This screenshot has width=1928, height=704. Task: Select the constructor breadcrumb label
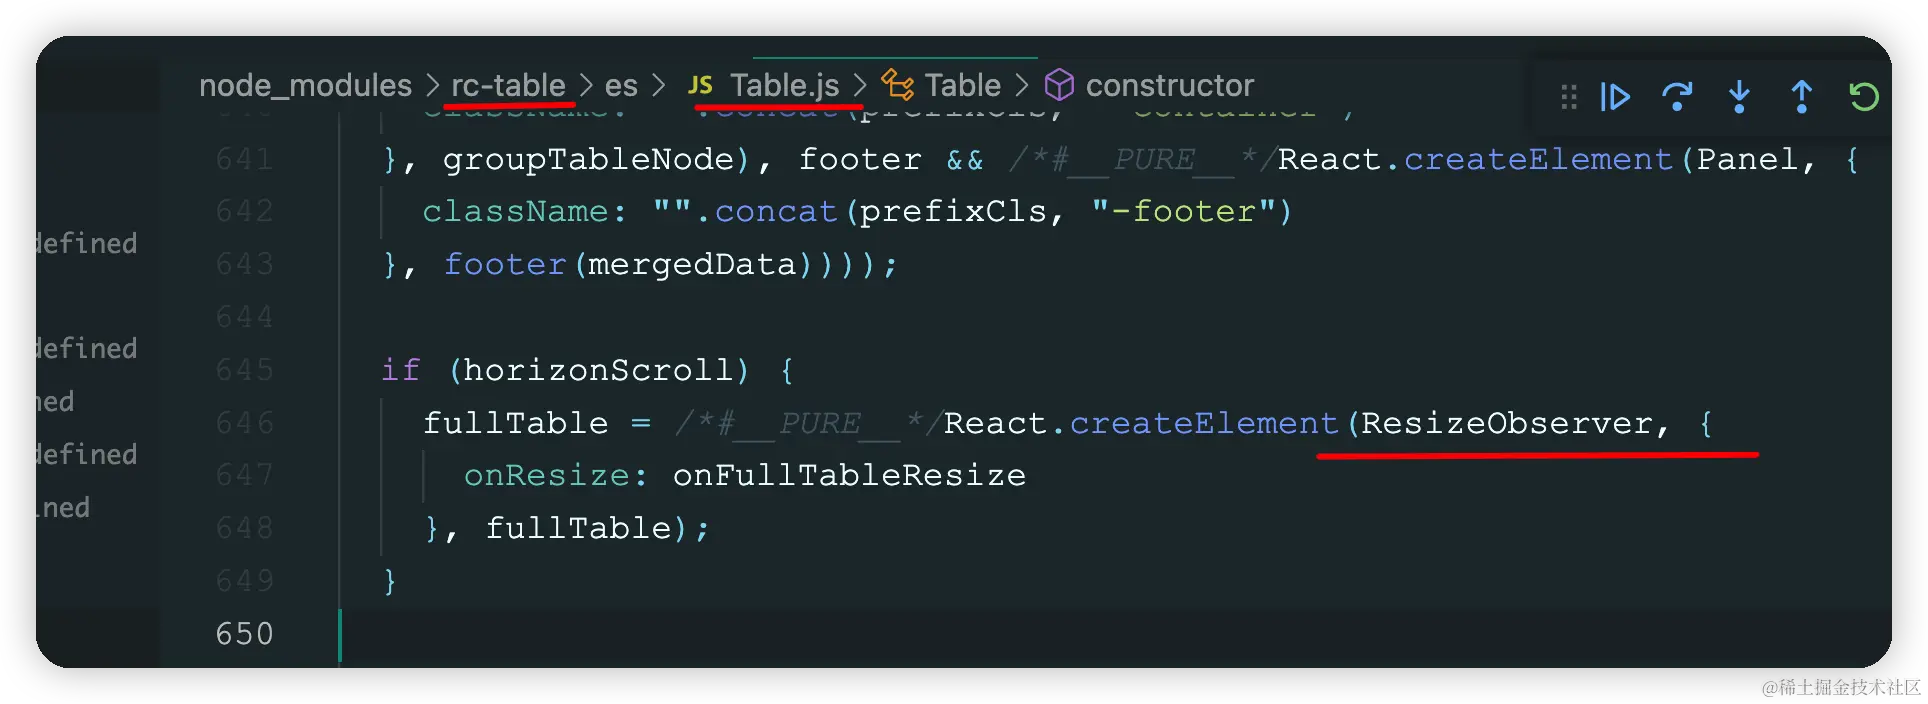[1169, 86]
